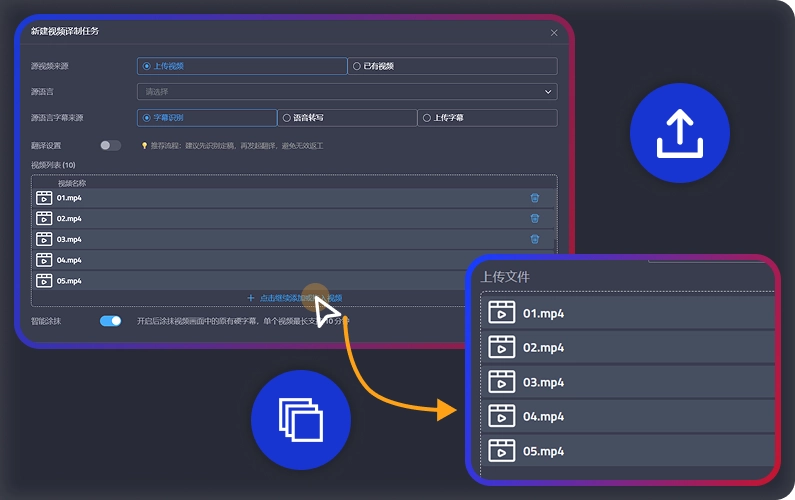This screenshot has width=795, height=500.
Task: Close the 新建视频译制任务 dialog
Action: click(555, 33)
